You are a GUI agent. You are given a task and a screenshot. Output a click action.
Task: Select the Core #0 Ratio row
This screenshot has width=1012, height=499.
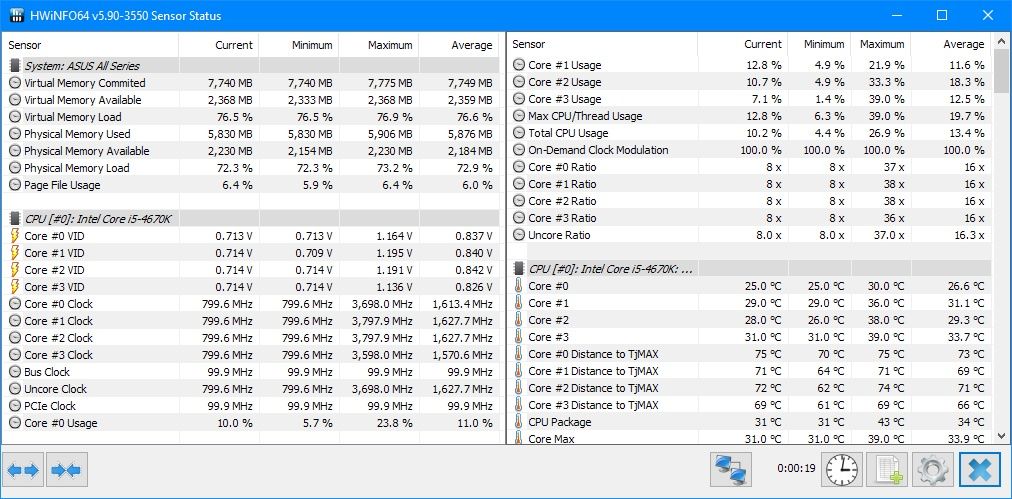(749, 167)
